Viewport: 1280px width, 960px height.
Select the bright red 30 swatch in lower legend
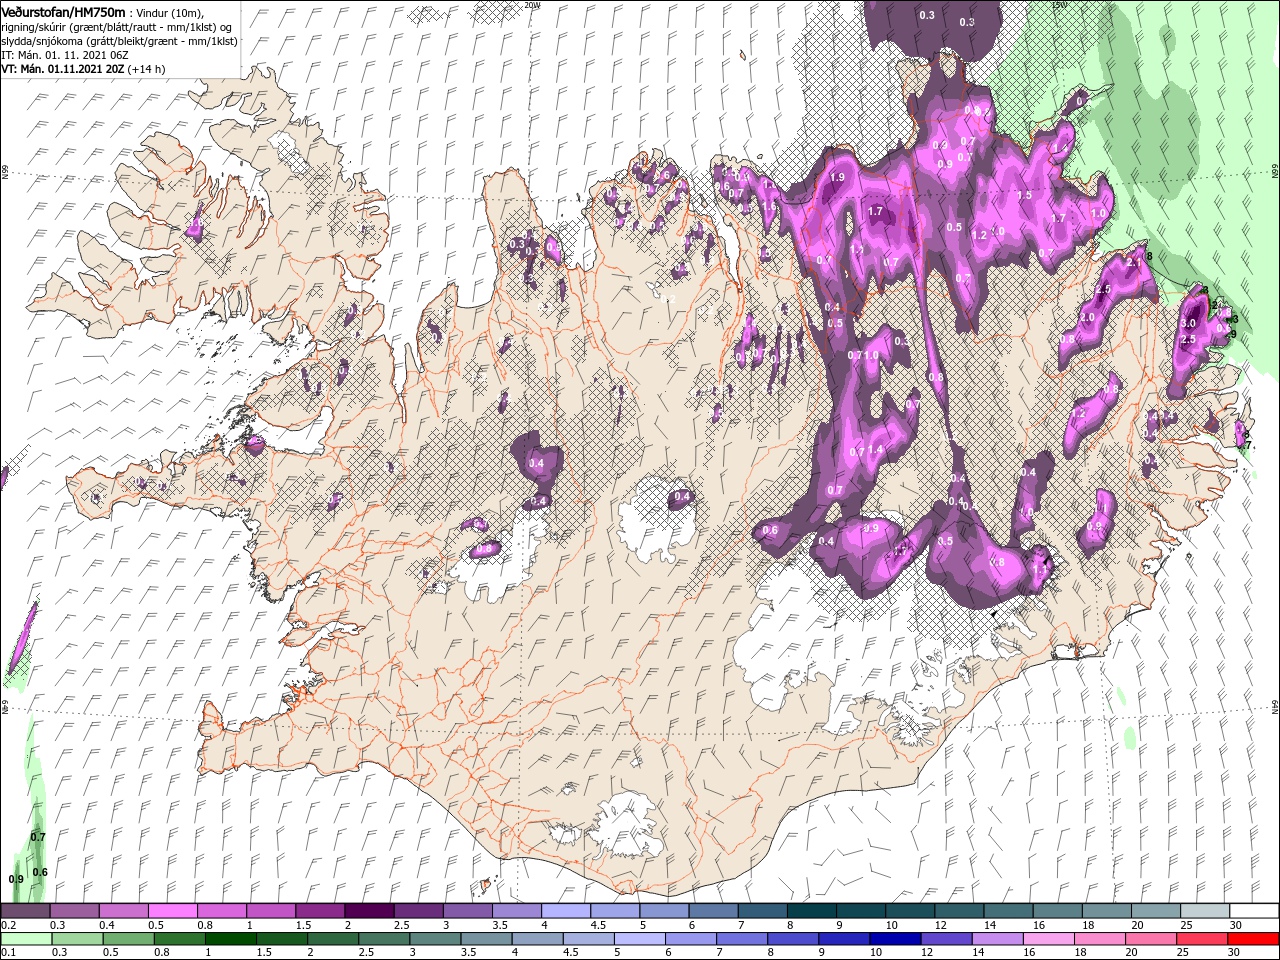pyautogui.click(x=1254, y=939)
